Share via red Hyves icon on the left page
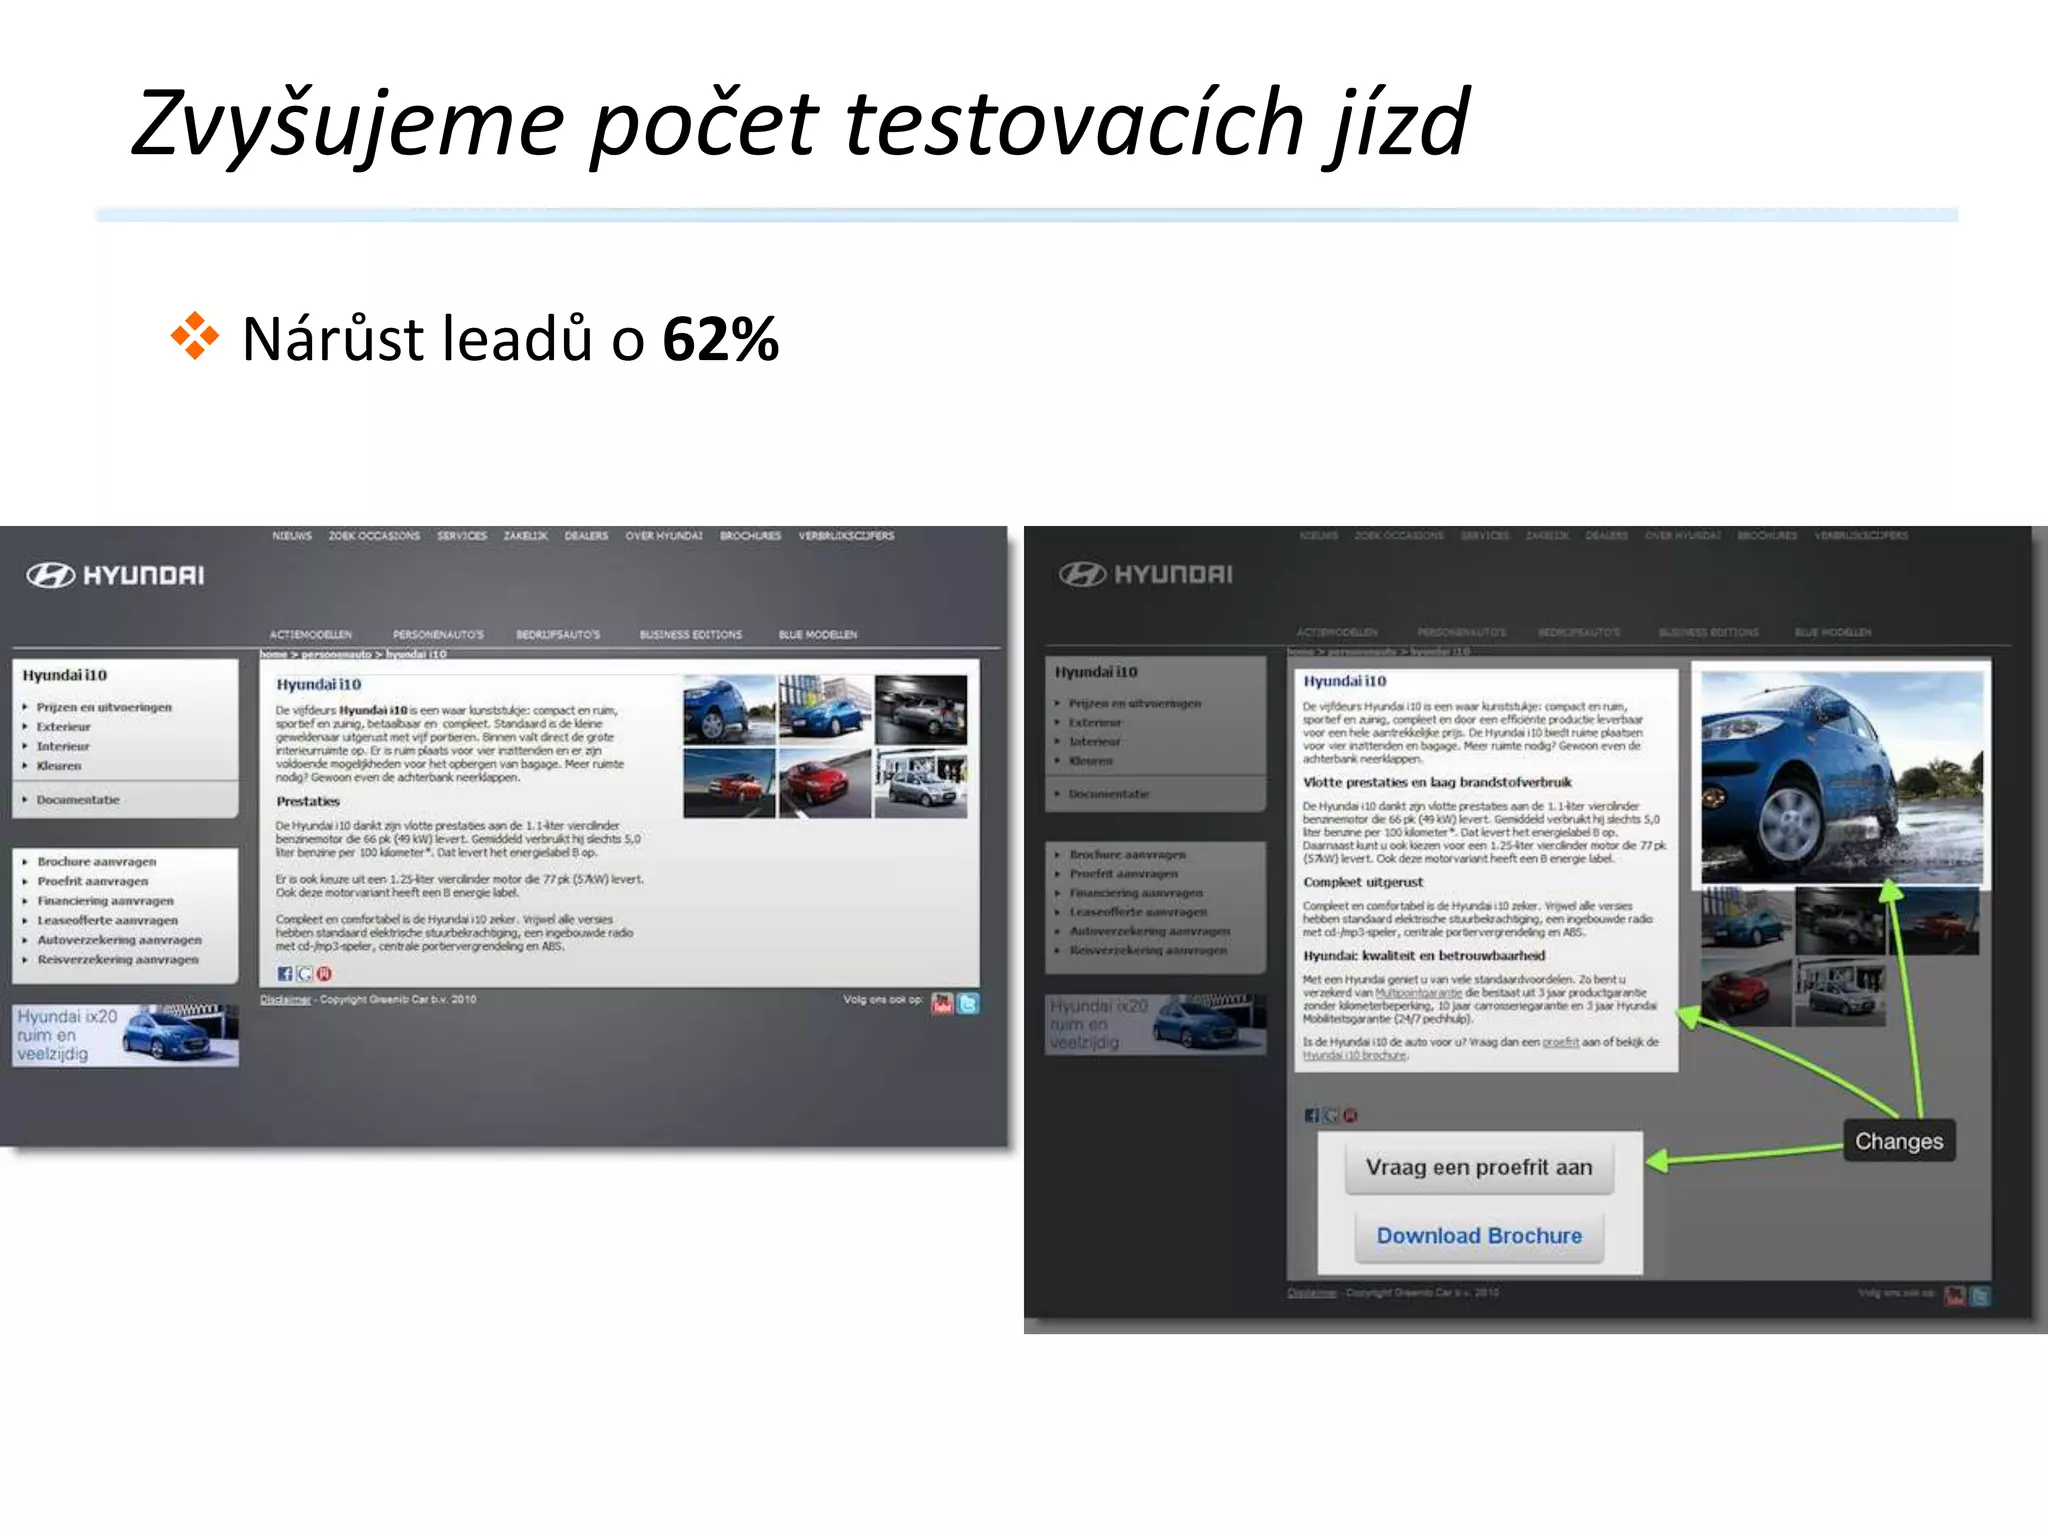2048x1536 pixels. (x=323, y=973)
